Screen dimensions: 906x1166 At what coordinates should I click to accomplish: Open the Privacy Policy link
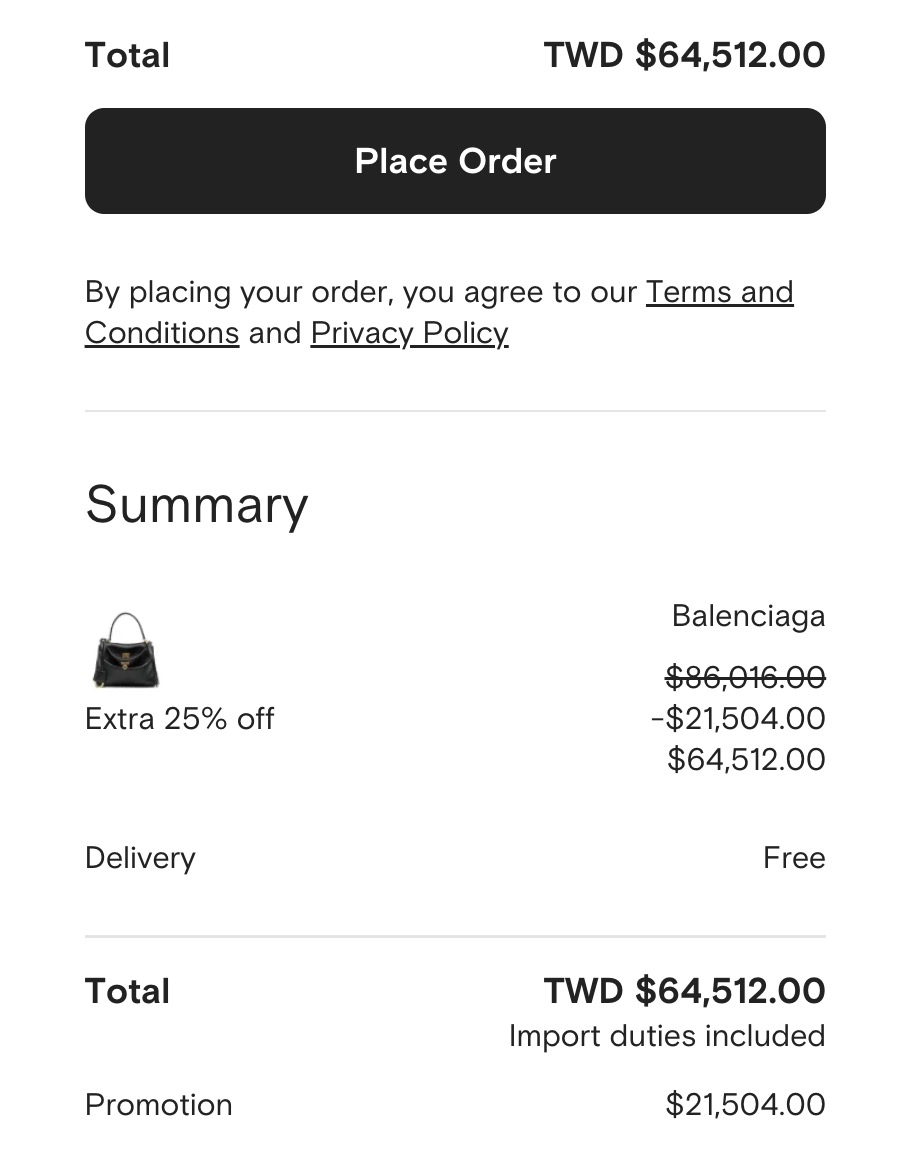click(x=409, y=333)
